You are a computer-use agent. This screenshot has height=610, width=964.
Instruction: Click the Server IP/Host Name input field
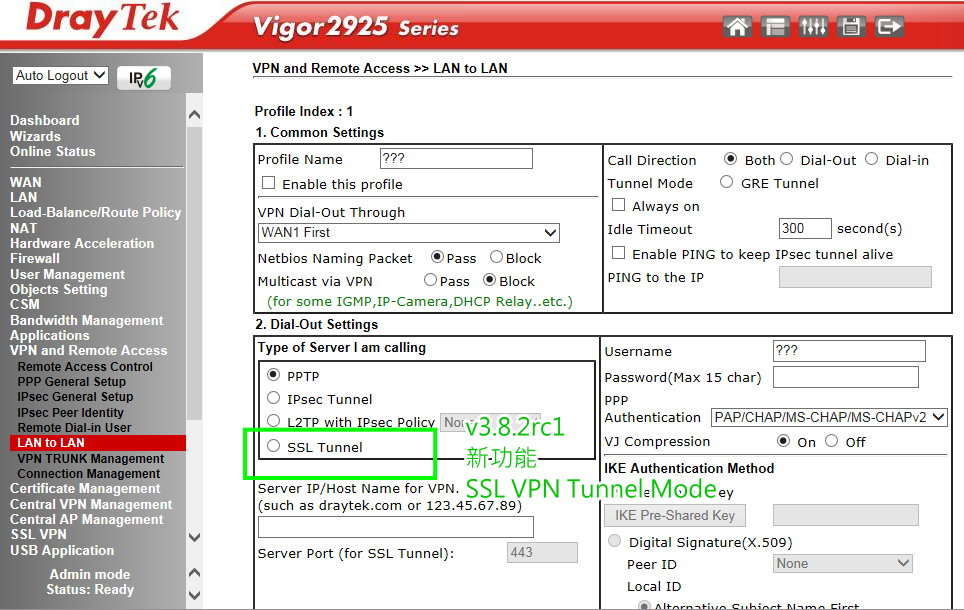[x=395, y=527]
